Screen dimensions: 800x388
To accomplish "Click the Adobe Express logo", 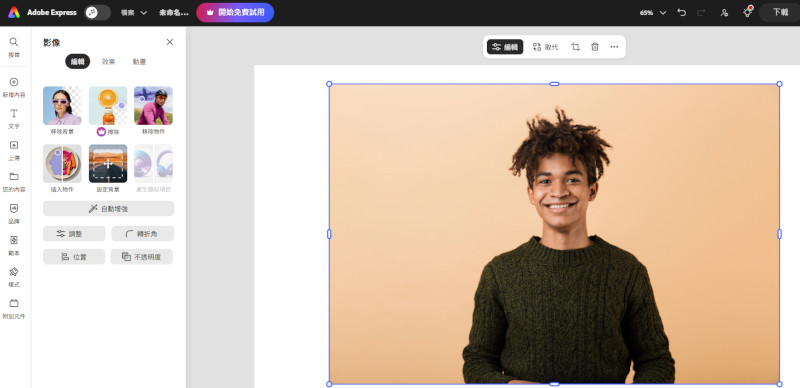I will click(14, 12).
